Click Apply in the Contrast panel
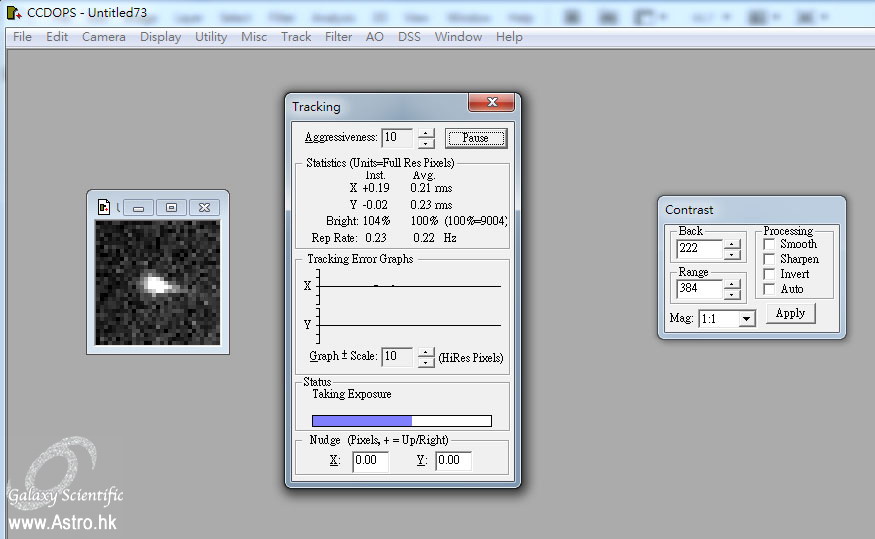 point(790,313)
